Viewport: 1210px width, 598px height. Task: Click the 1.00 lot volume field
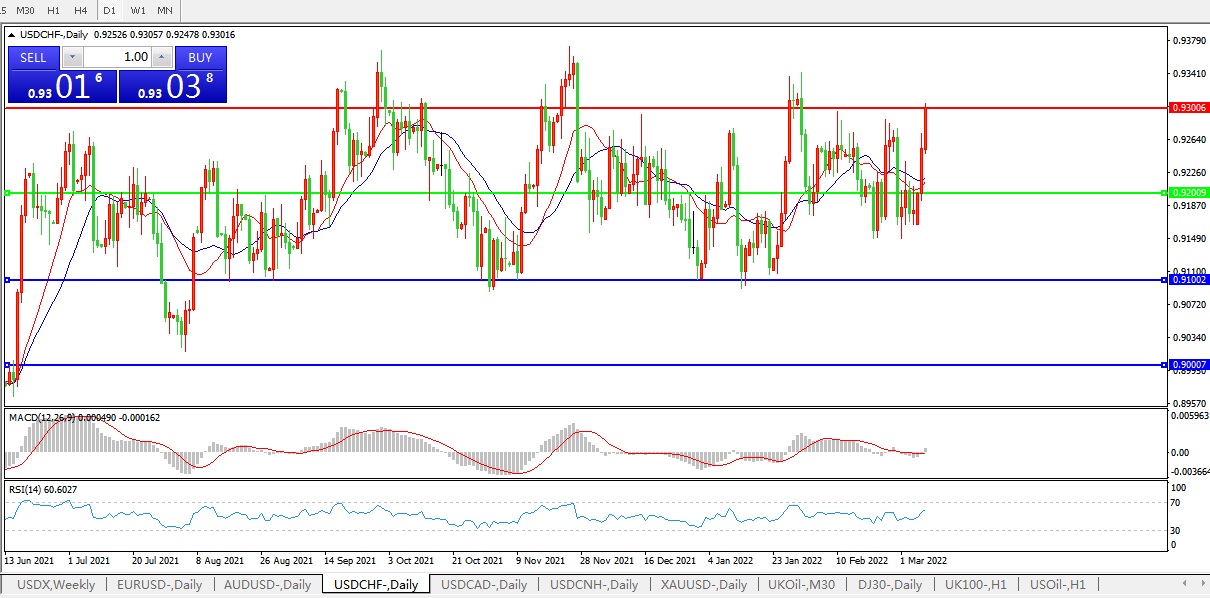point(118,57)
